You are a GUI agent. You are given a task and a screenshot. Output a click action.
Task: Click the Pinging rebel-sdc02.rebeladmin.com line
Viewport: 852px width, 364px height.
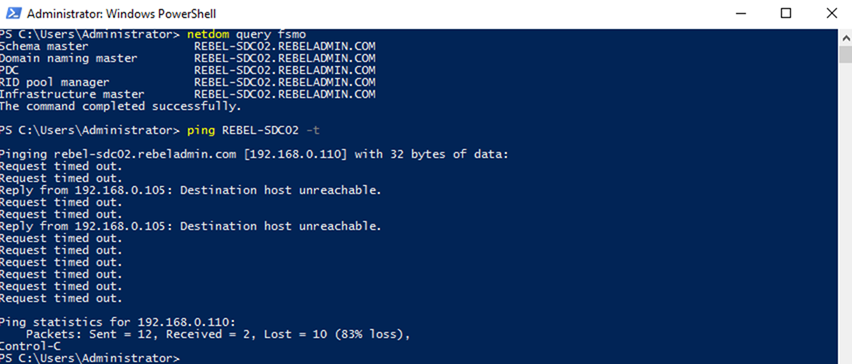[254, 154]
